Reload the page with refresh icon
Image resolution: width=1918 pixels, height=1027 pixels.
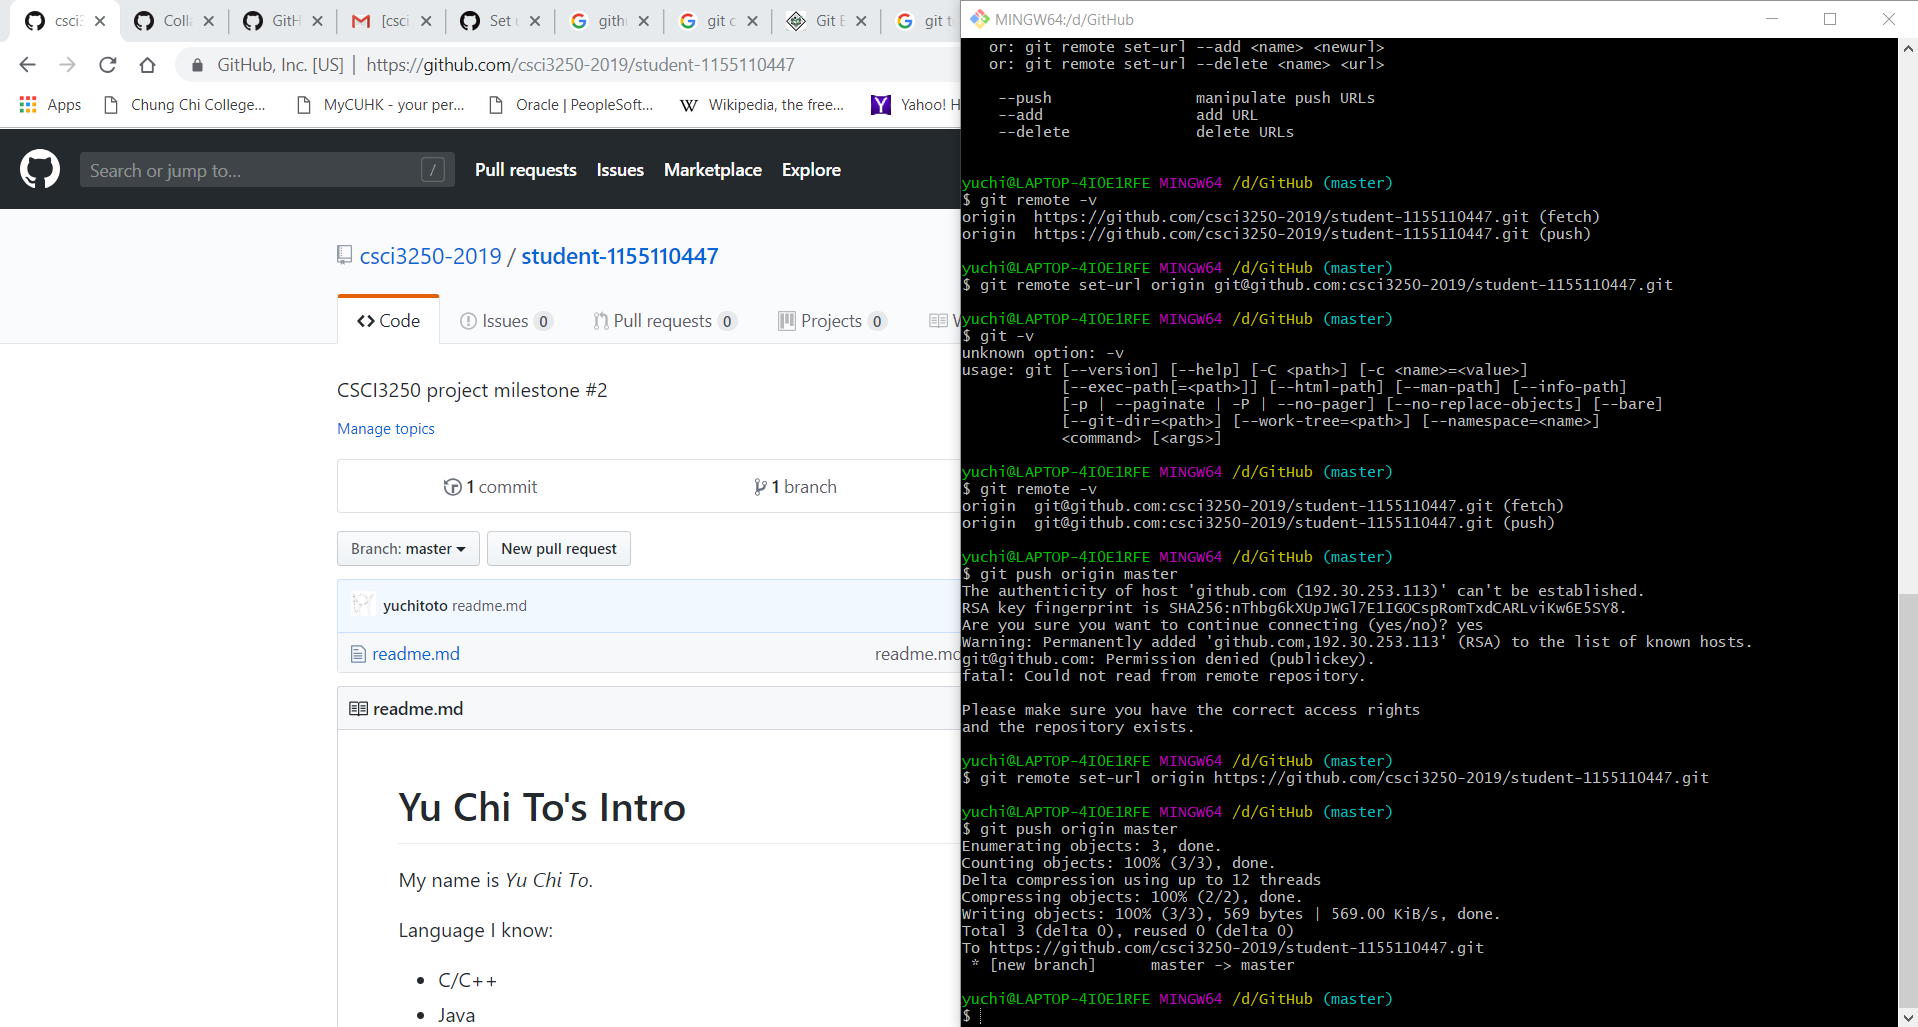pos(108,65)
